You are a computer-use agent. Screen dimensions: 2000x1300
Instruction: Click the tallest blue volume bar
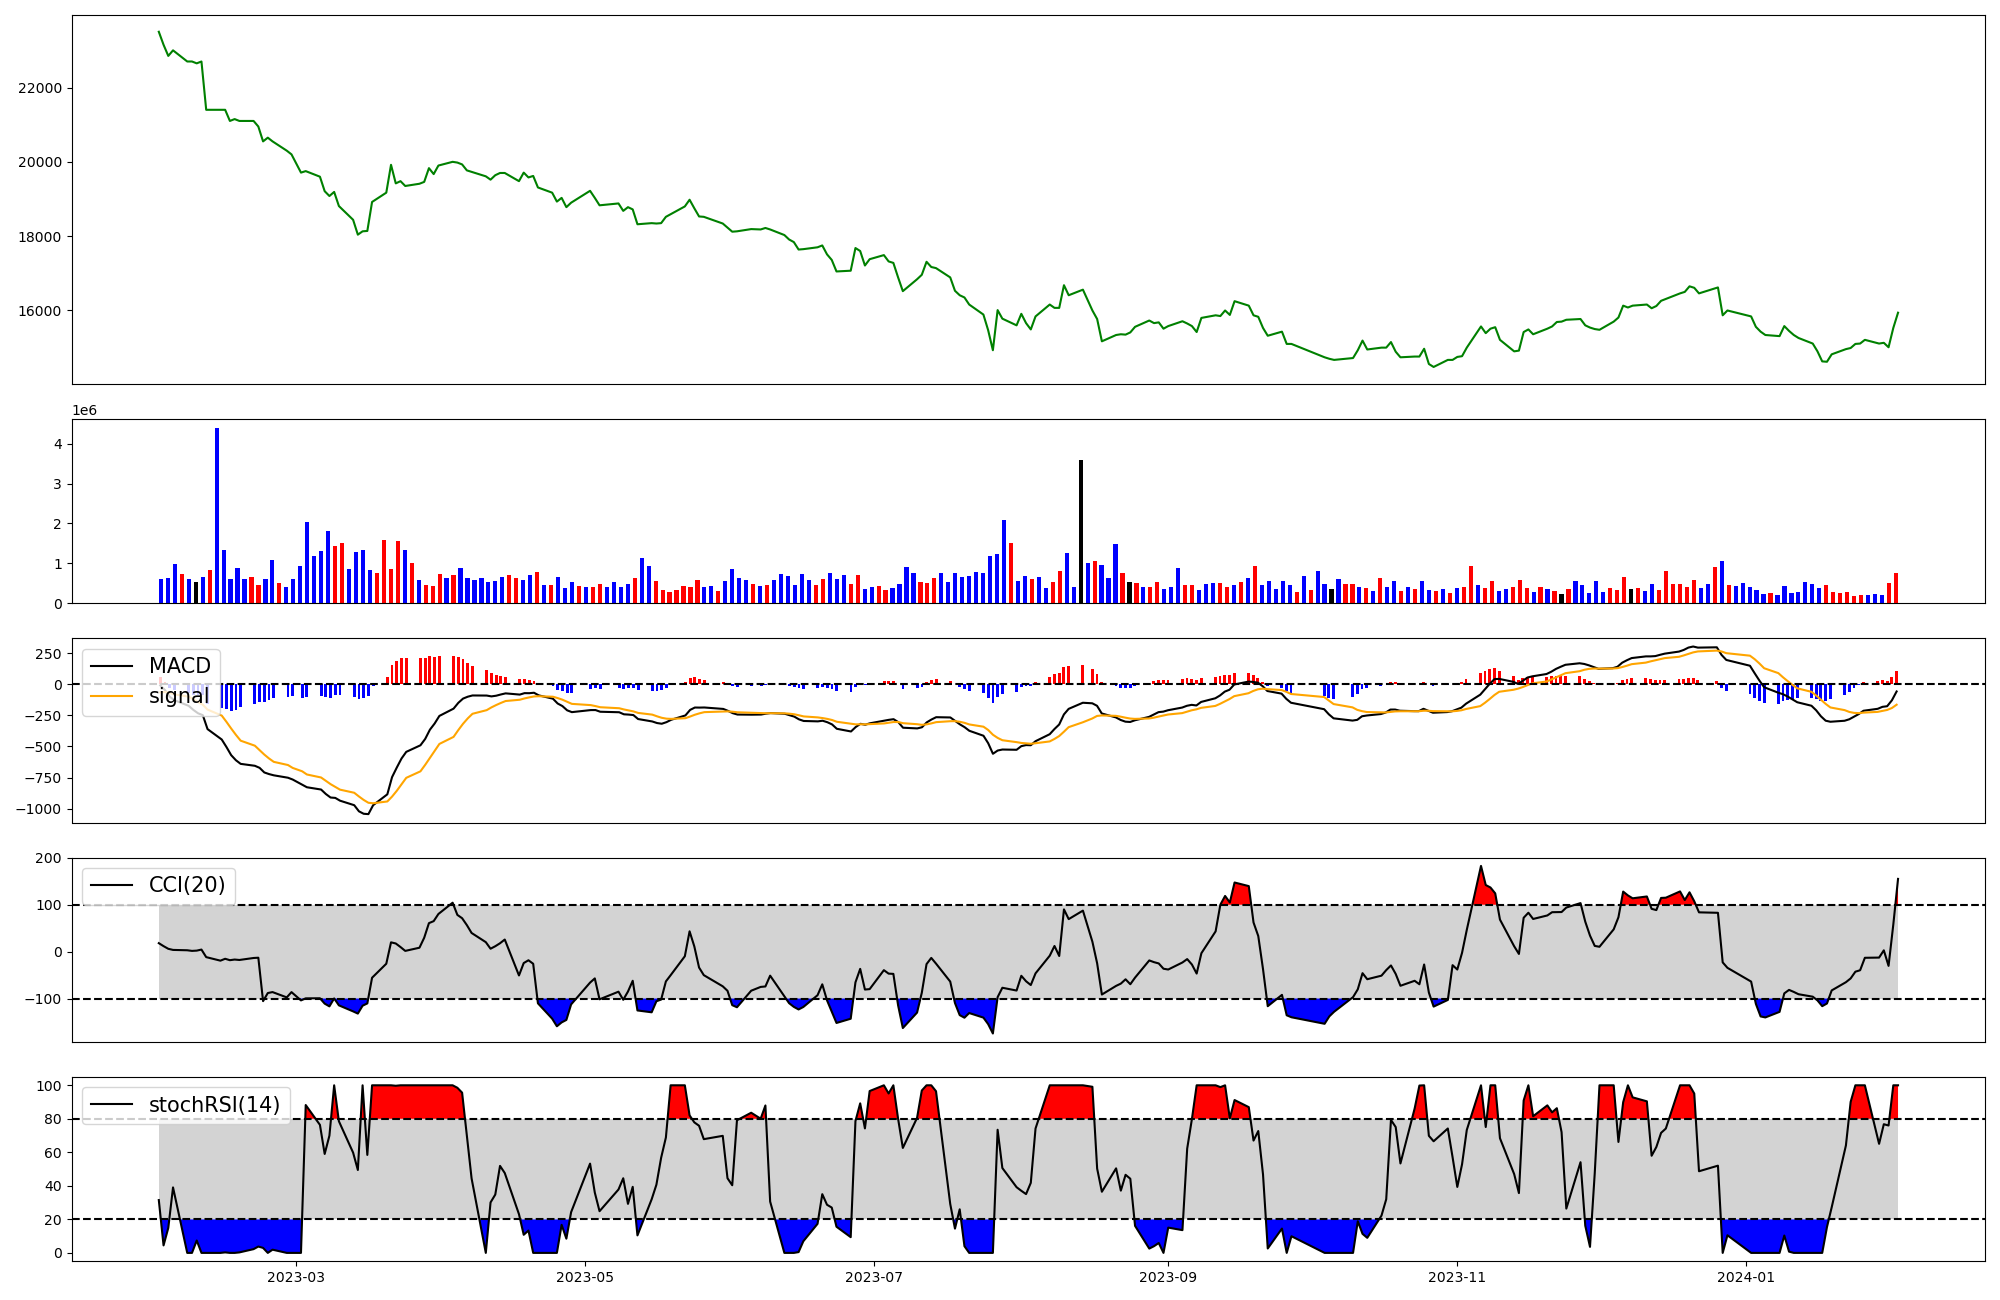(217, 515)
